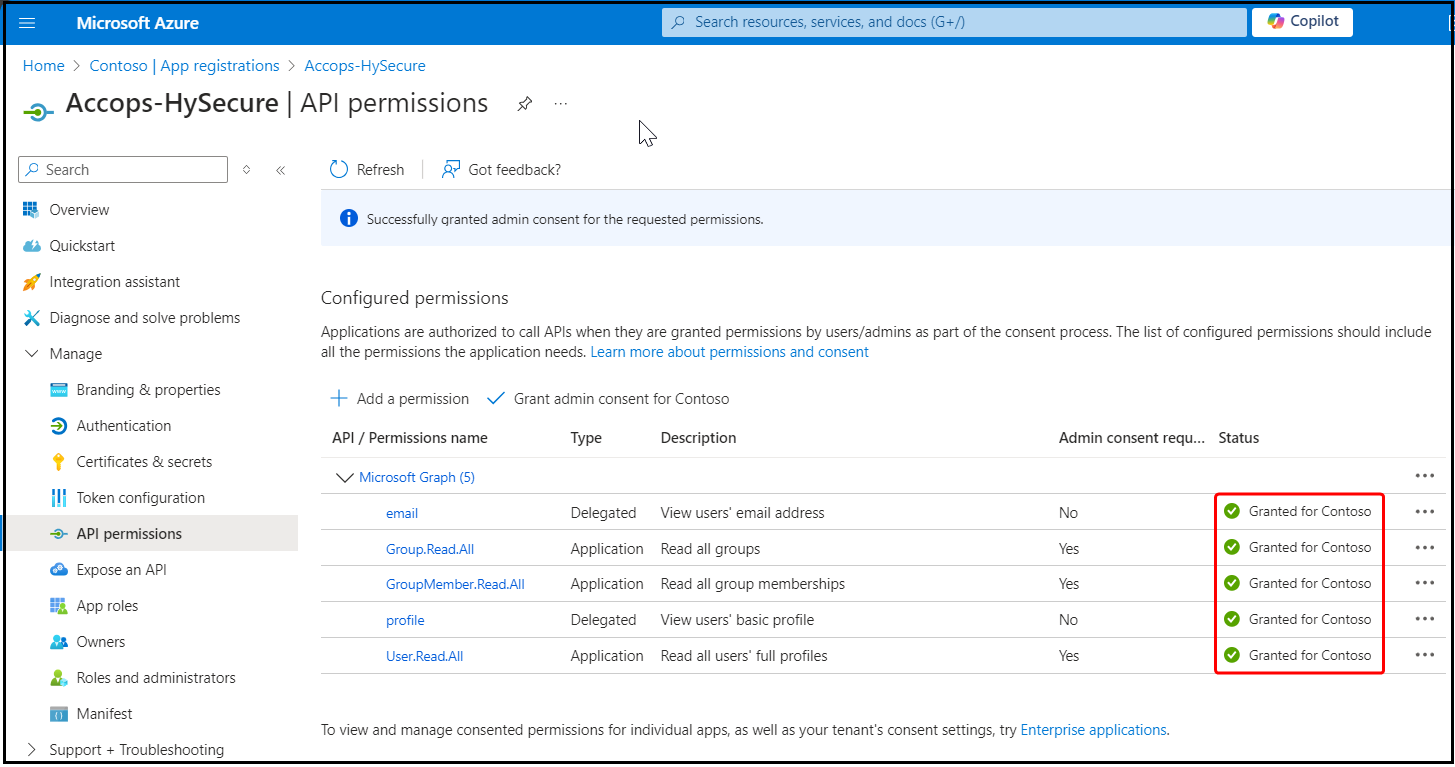Image resolution: width=1455 pixels, height=767 pixels.
Task: Click the Refresh icon
Action: click(x=339, y=170)
